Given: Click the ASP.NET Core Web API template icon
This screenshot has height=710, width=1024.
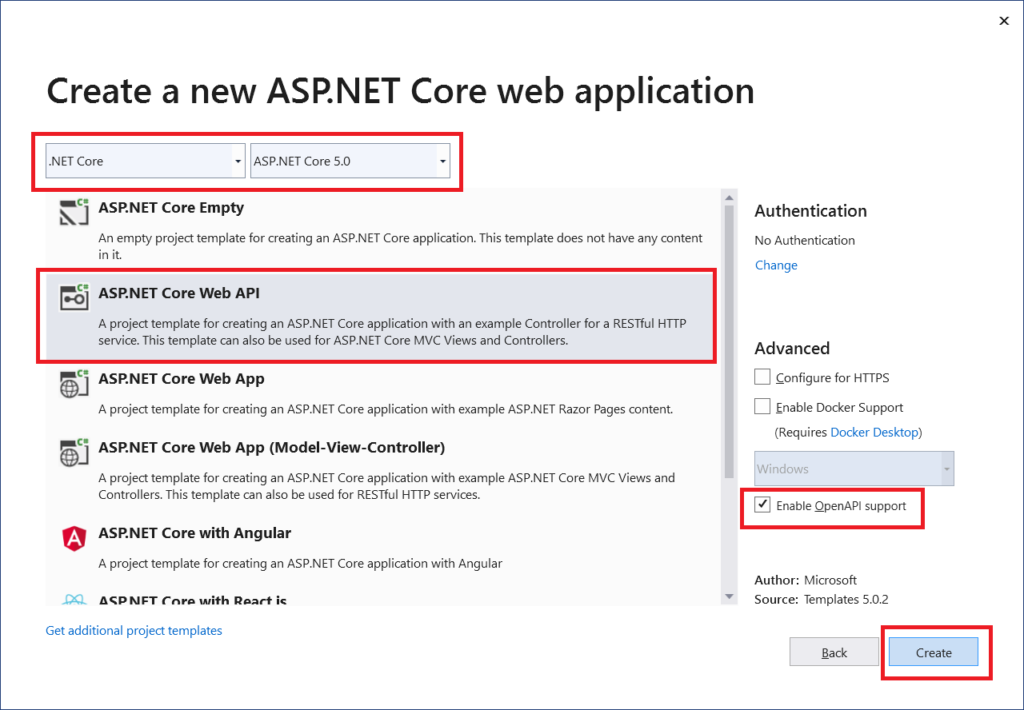Looking at the screenshot, I should pyautogui.click(x=74, y=297).
